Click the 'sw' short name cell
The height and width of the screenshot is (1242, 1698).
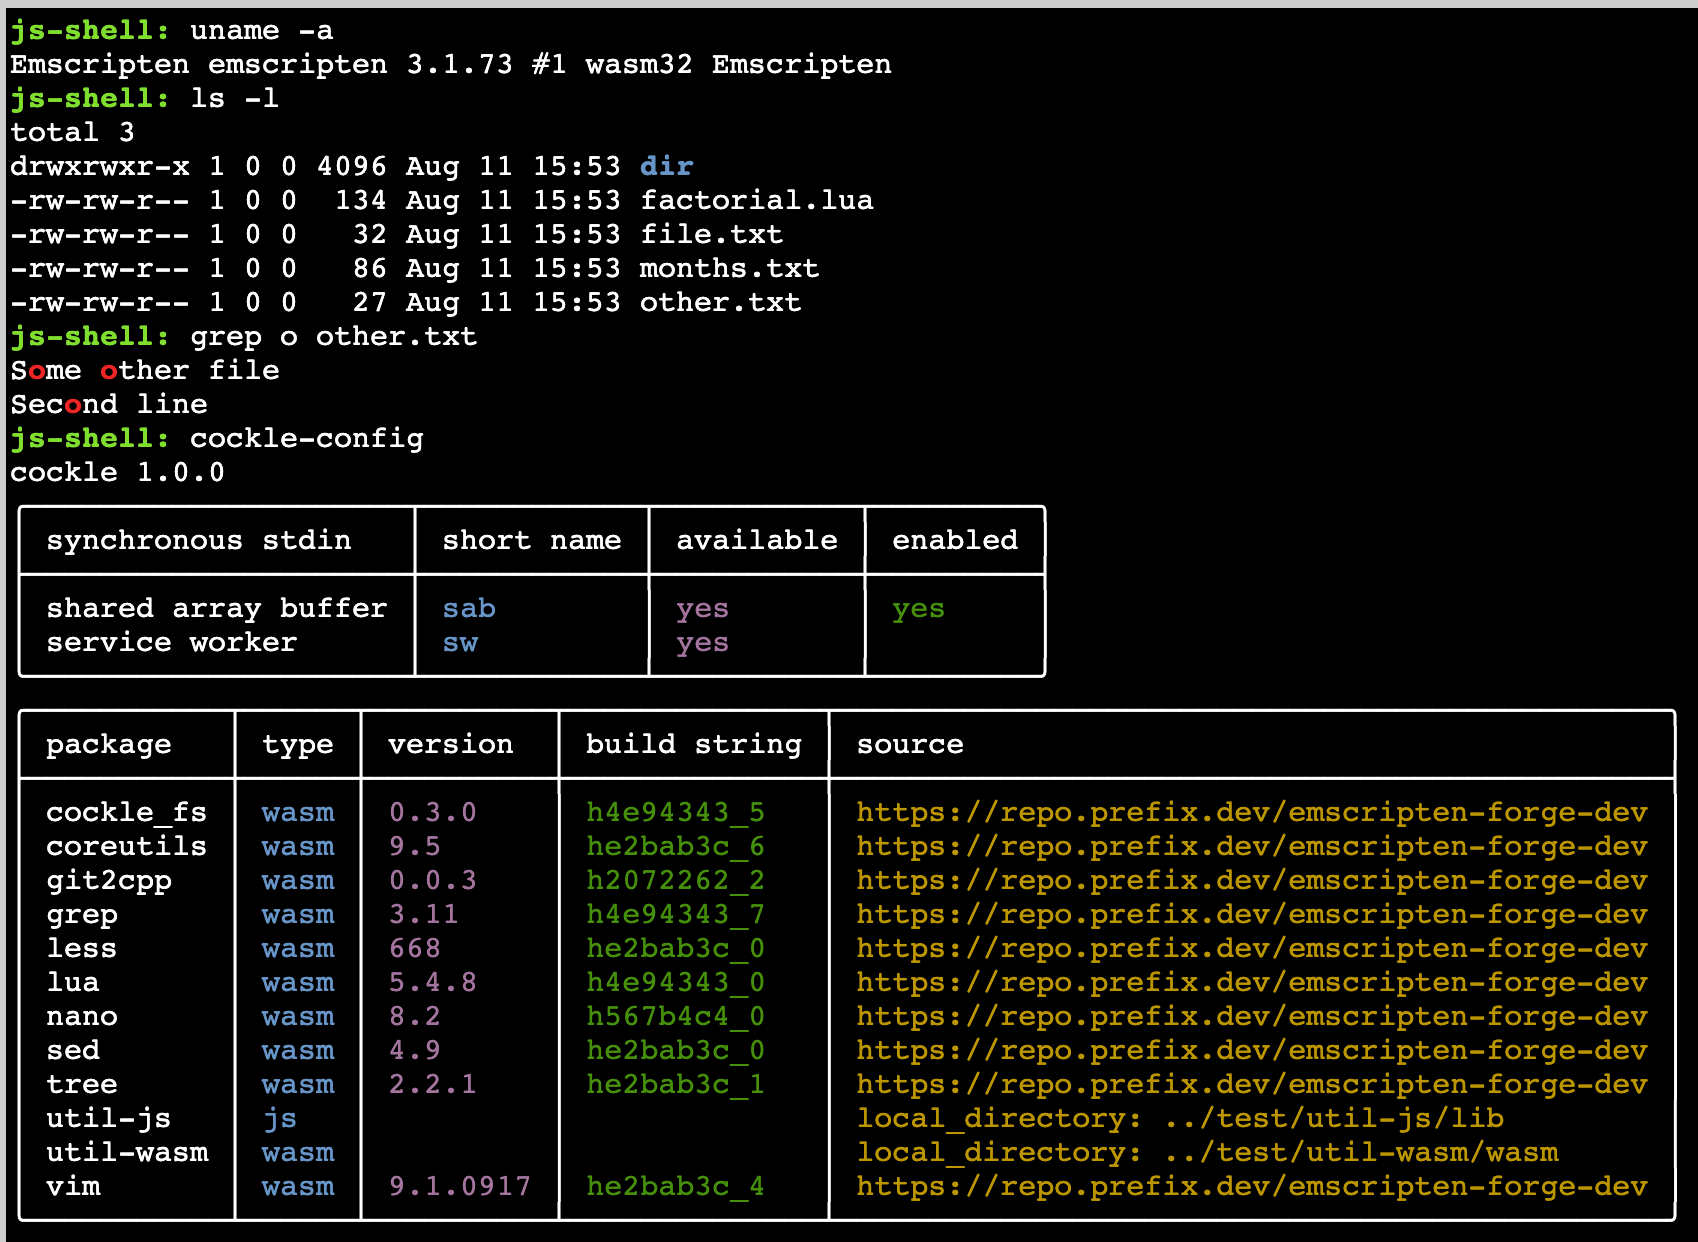[460, 643]
